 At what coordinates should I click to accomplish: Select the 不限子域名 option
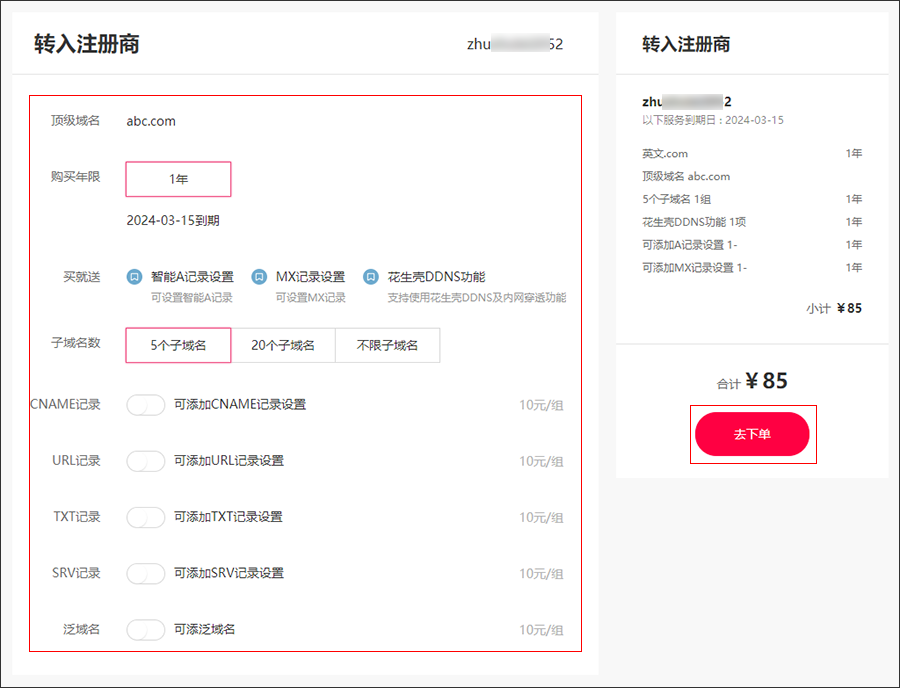tap(387, 345)
